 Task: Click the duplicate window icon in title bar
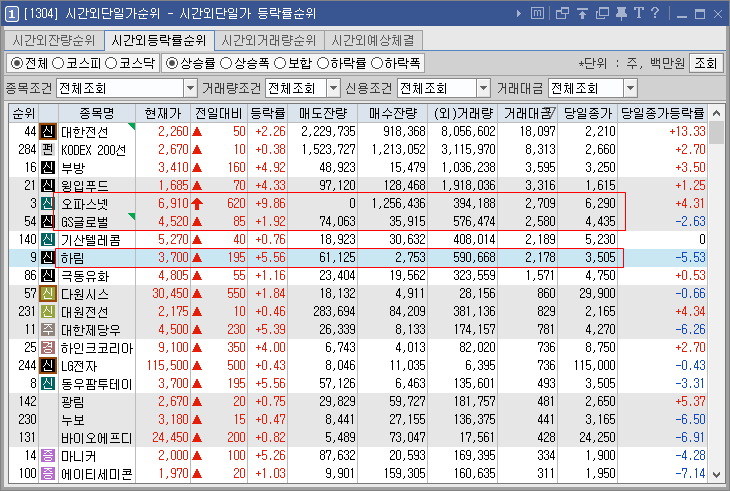click(602, 13)
